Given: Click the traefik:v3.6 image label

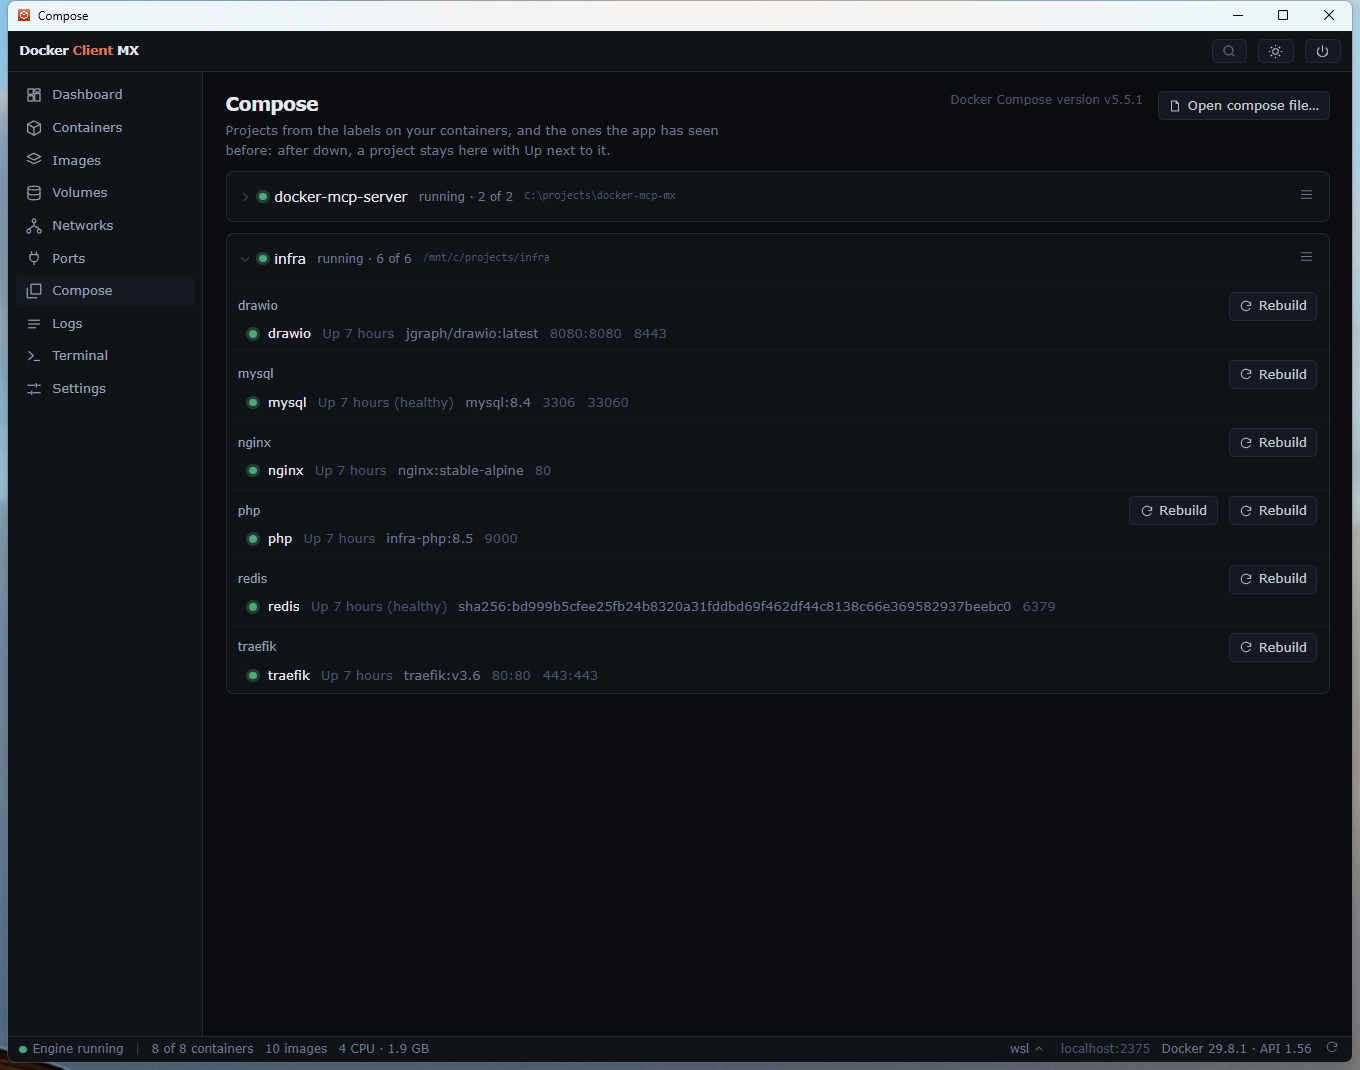Looking at the screenshot, I should point(442,676).
